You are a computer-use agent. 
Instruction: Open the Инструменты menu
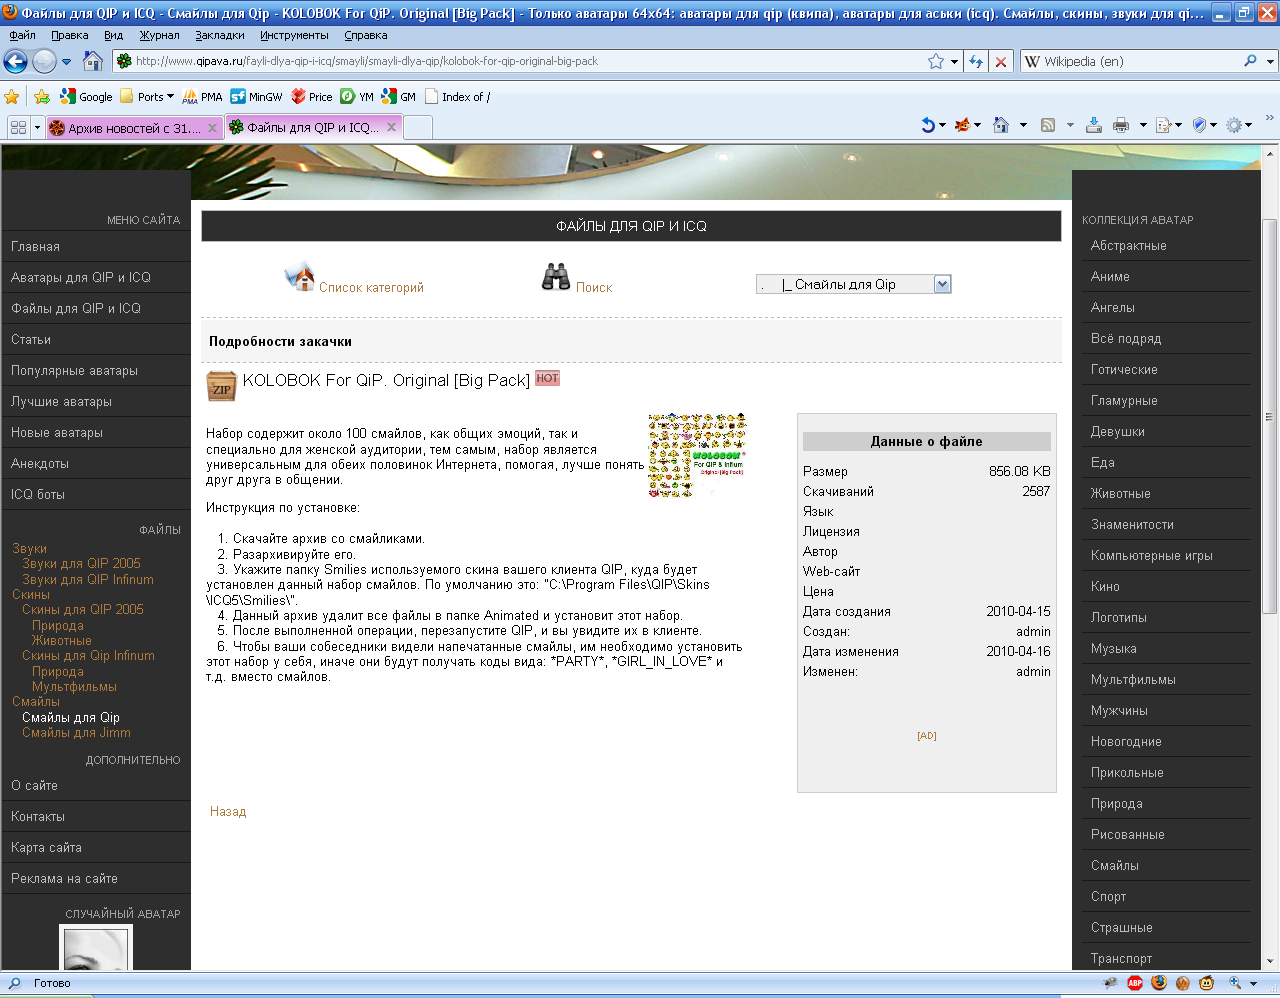pos(294,35)
